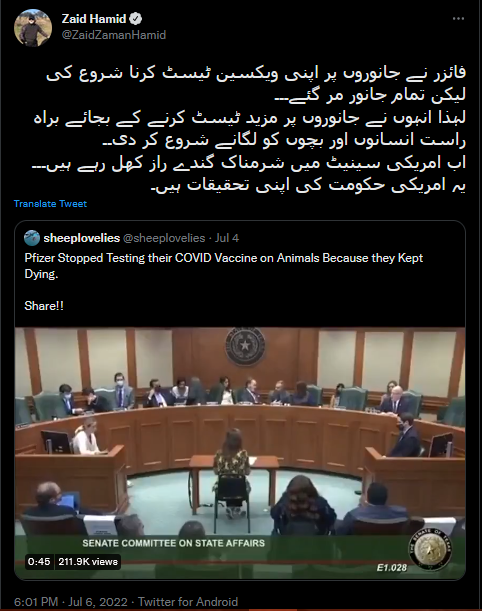Screen dimensions: 482x611
Task: Open the 6:01 PM Jul 6, 2022 timestamp
Action: click(x=71, y=602)
